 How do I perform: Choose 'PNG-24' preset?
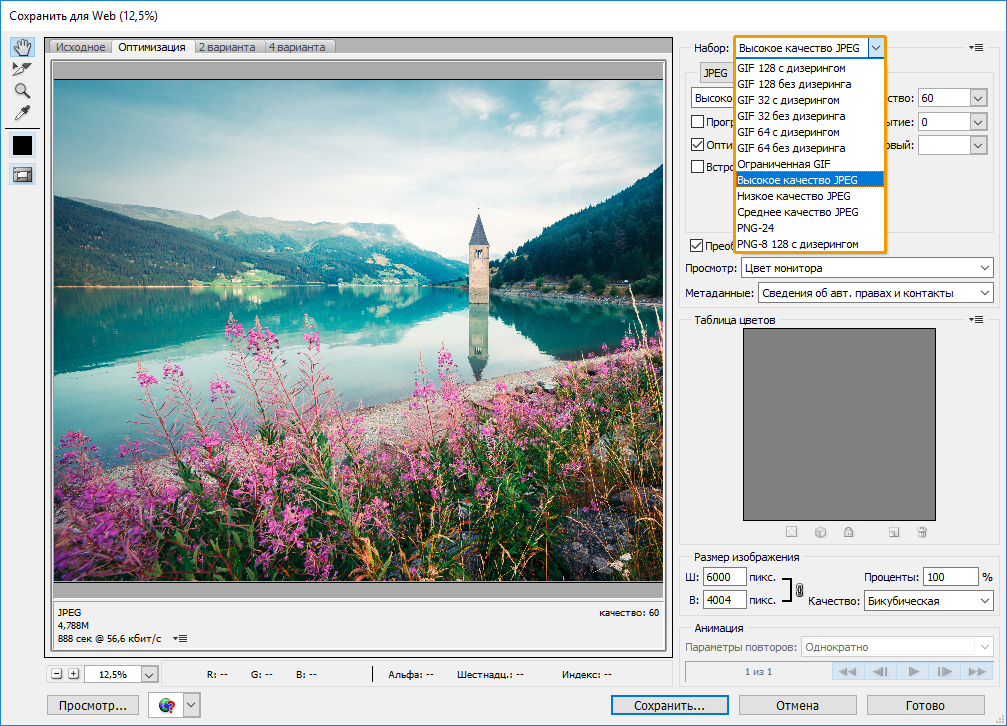pos(809,228)
